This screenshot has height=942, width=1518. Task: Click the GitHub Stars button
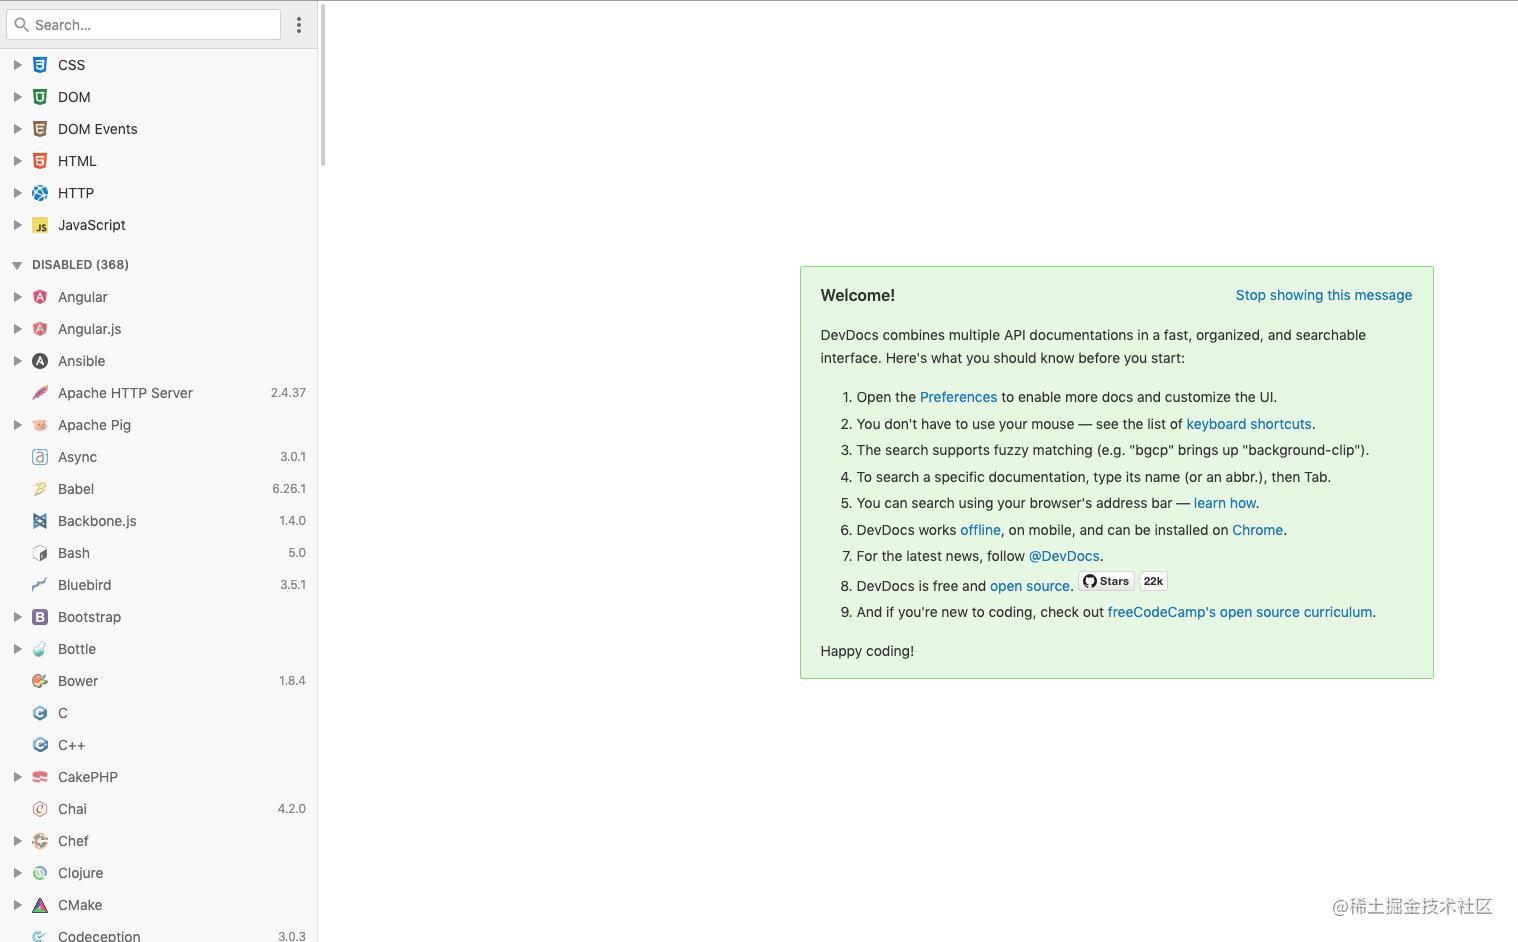1106,581
